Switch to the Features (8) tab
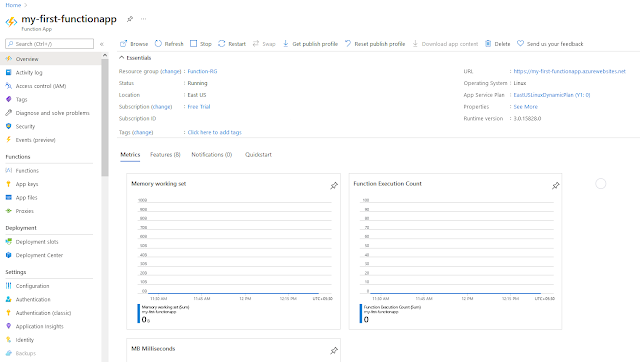Screen dimensions: 640x362 [x=165, y=155]
